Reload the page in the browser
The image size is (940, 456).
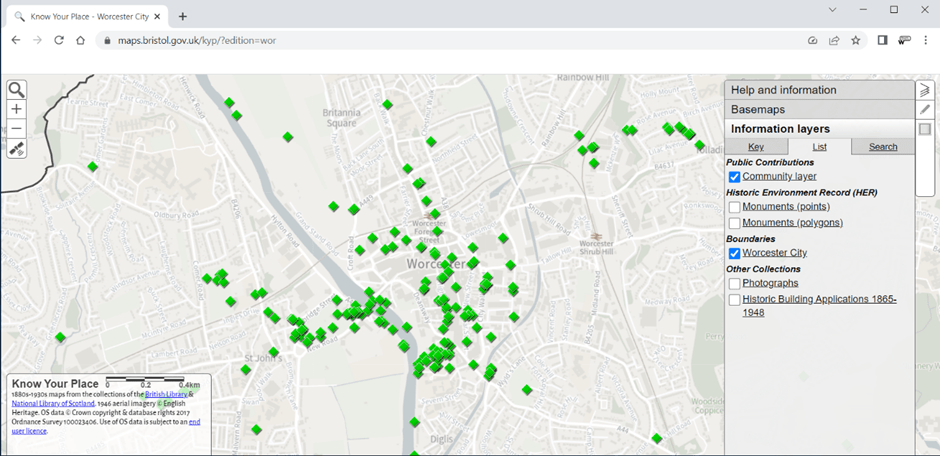point(59,40)
